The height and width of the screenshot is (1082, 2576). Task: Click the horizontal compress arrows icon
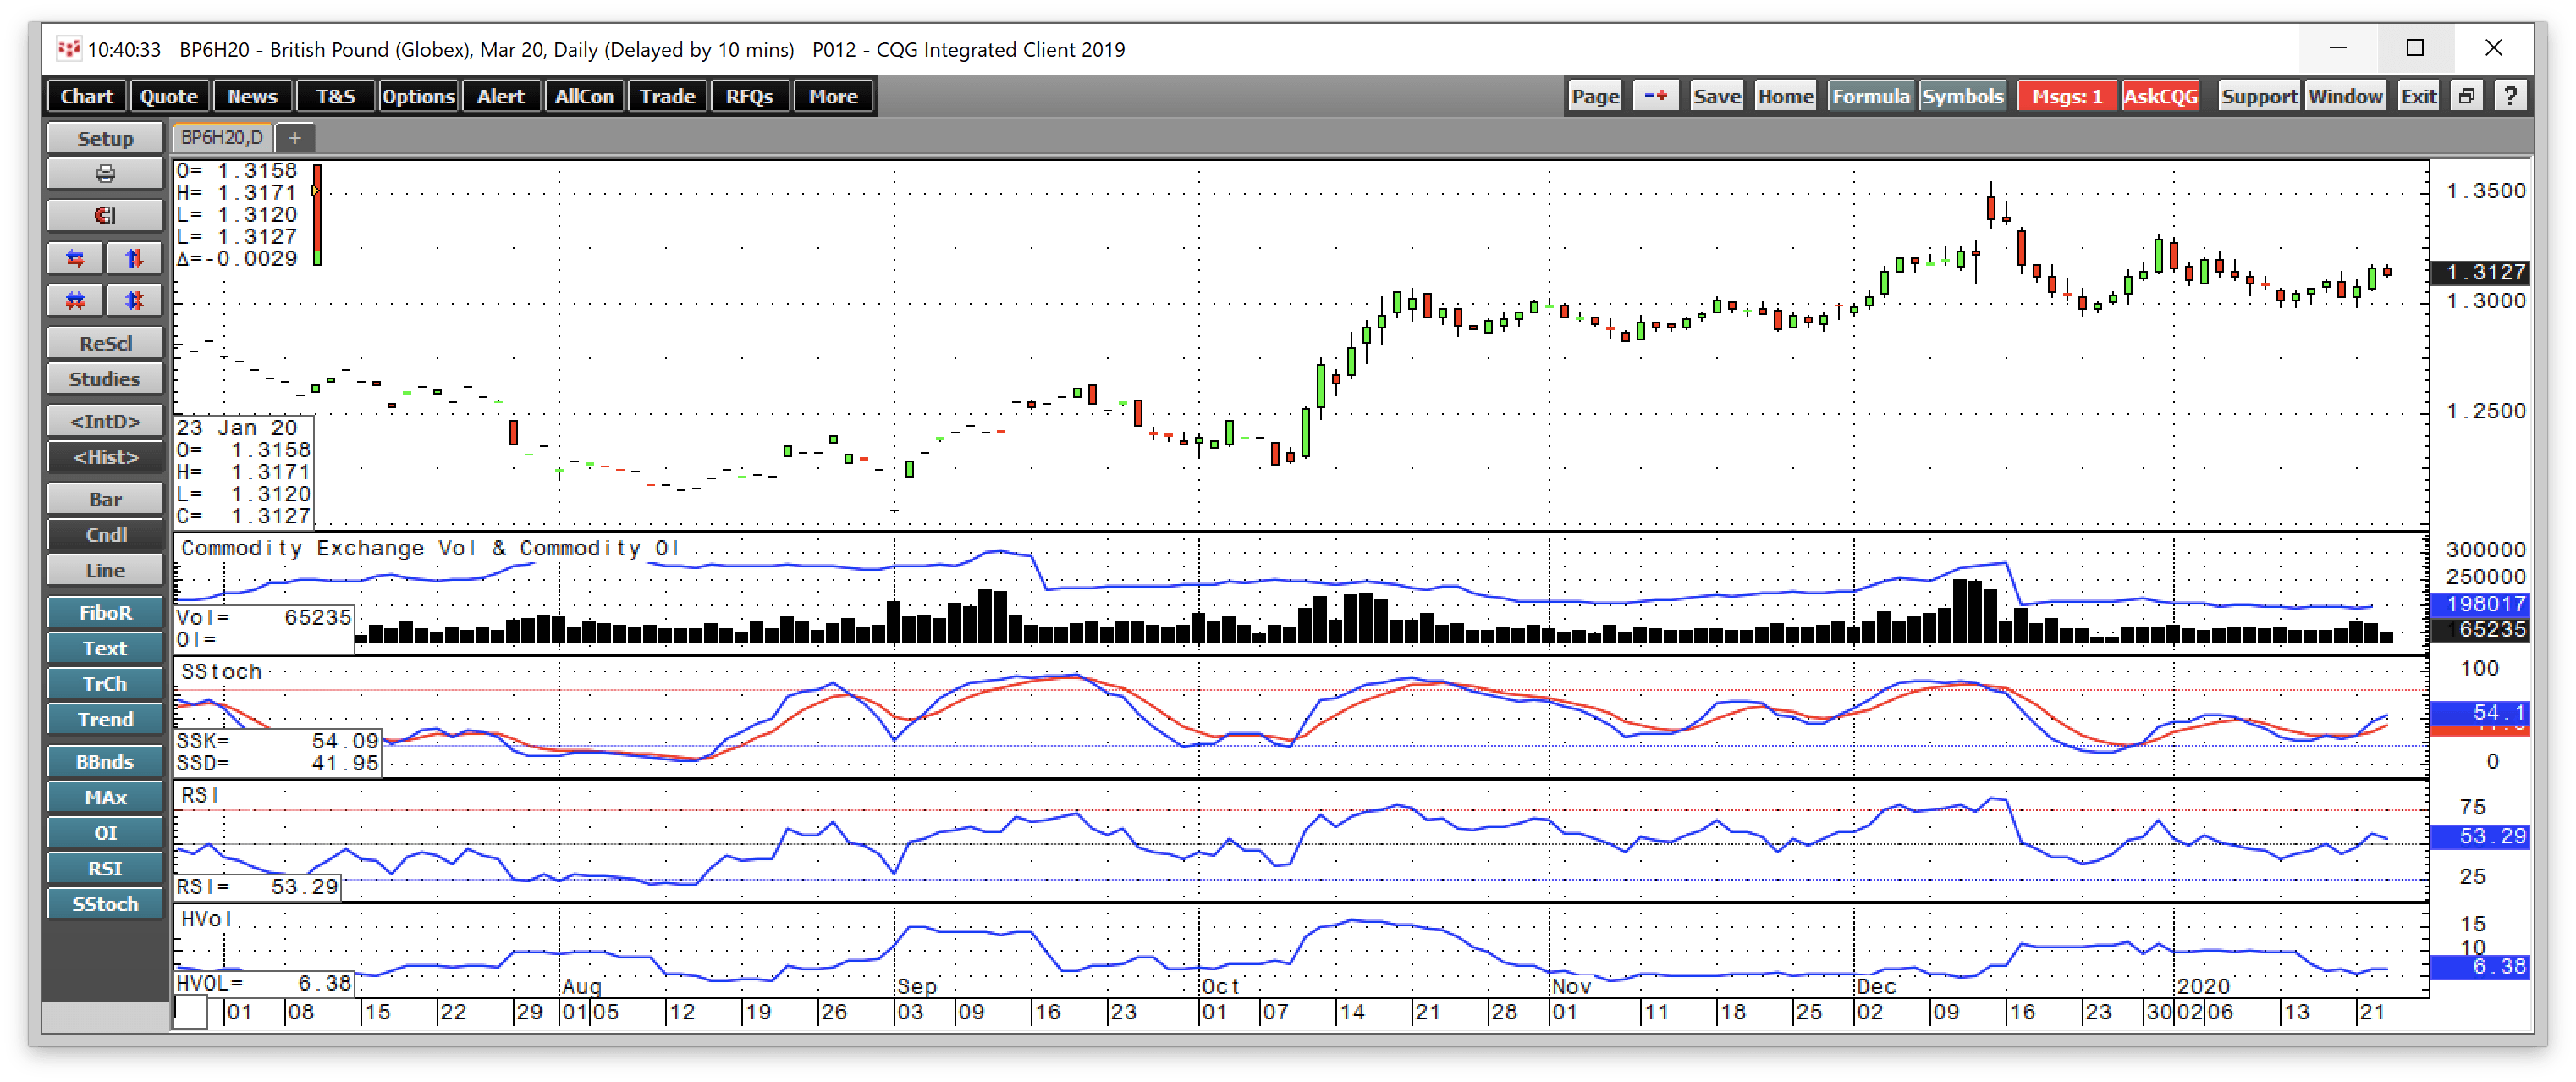coord(75,300)
